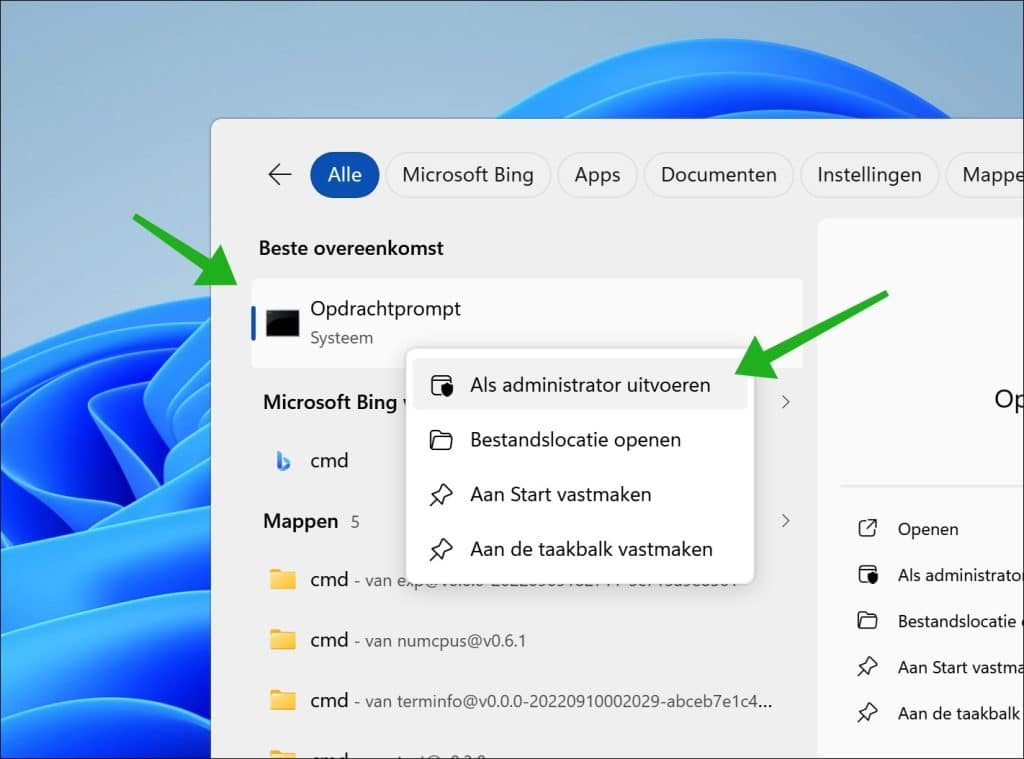The image size is (1024, 759).
Task: Switch to the Mappen filter tab
Action: (987, 174)
